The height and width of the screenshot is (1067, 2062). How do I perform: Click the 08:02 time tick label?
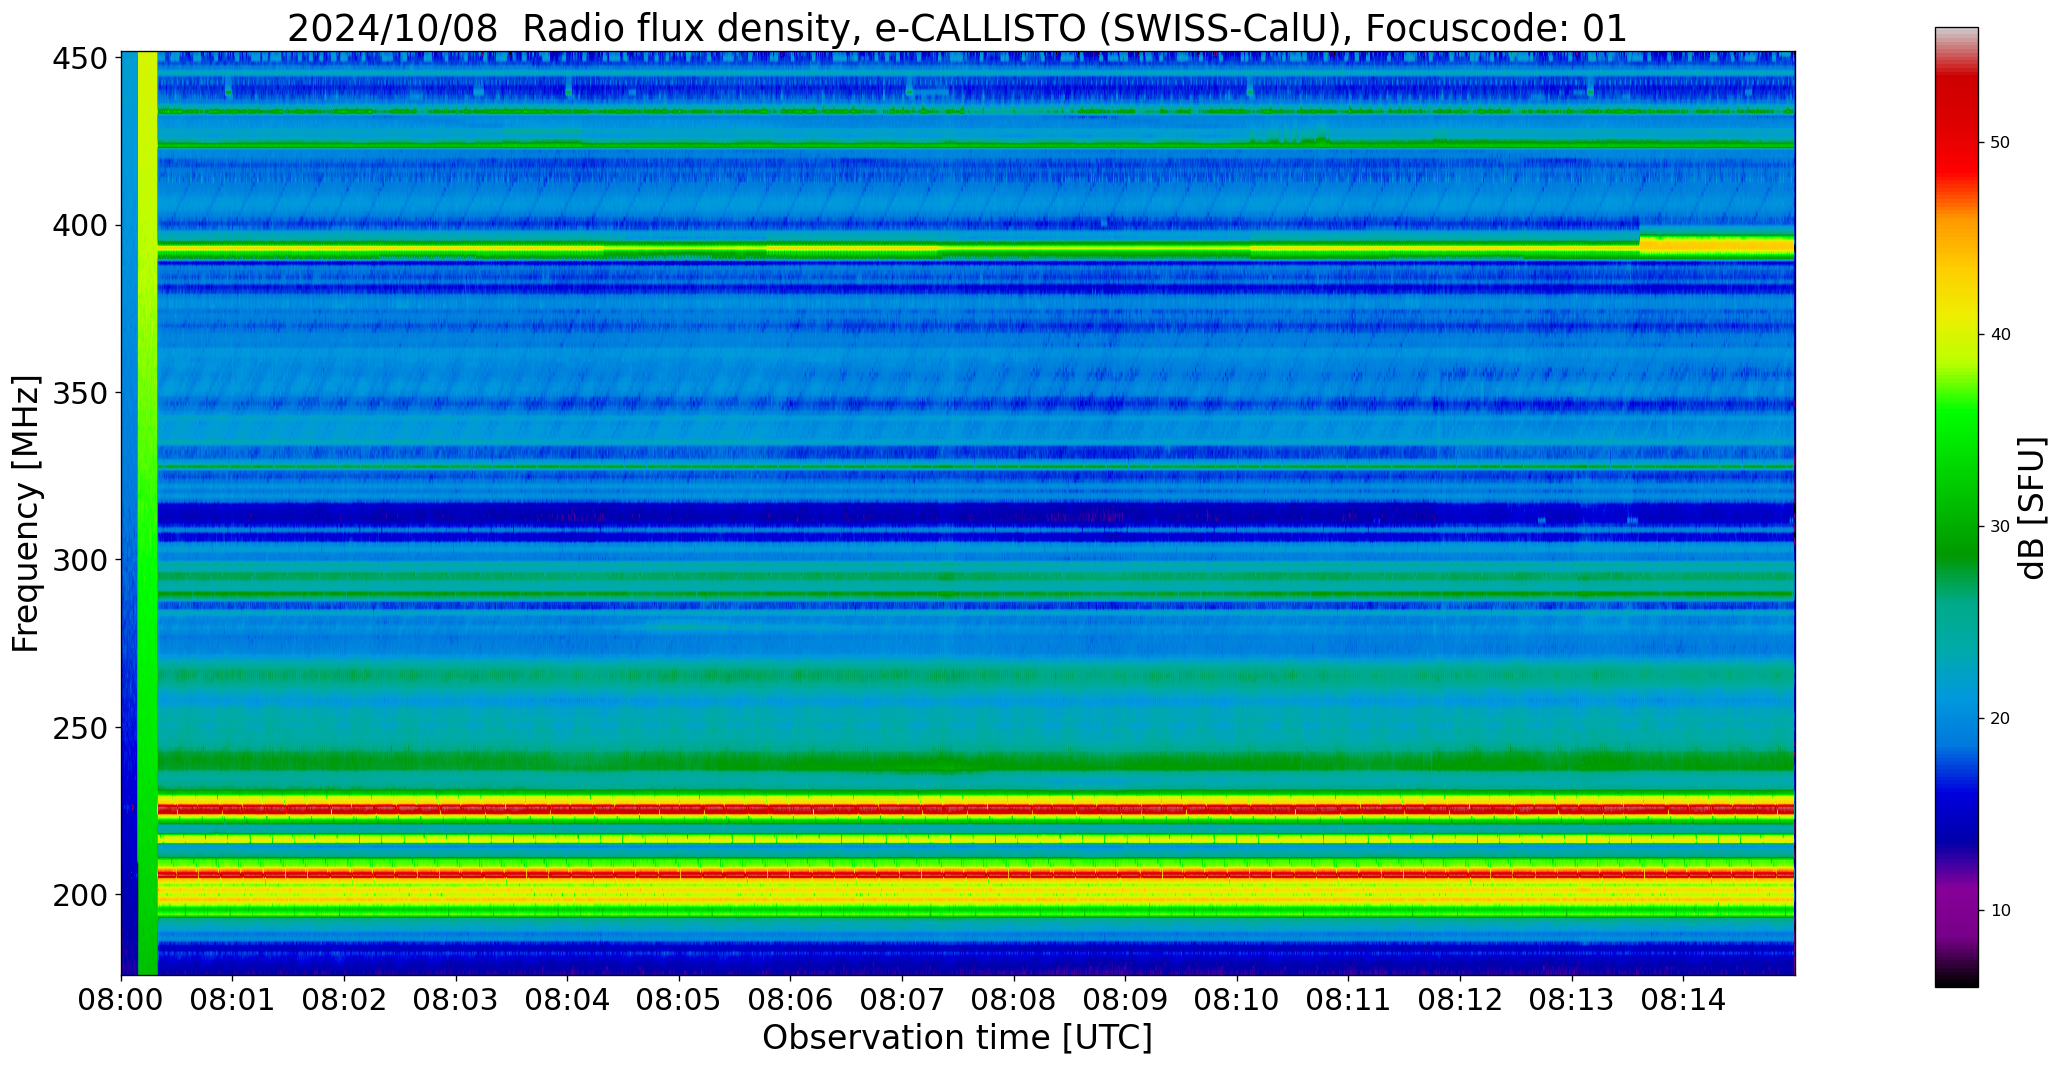click(345, 998)
